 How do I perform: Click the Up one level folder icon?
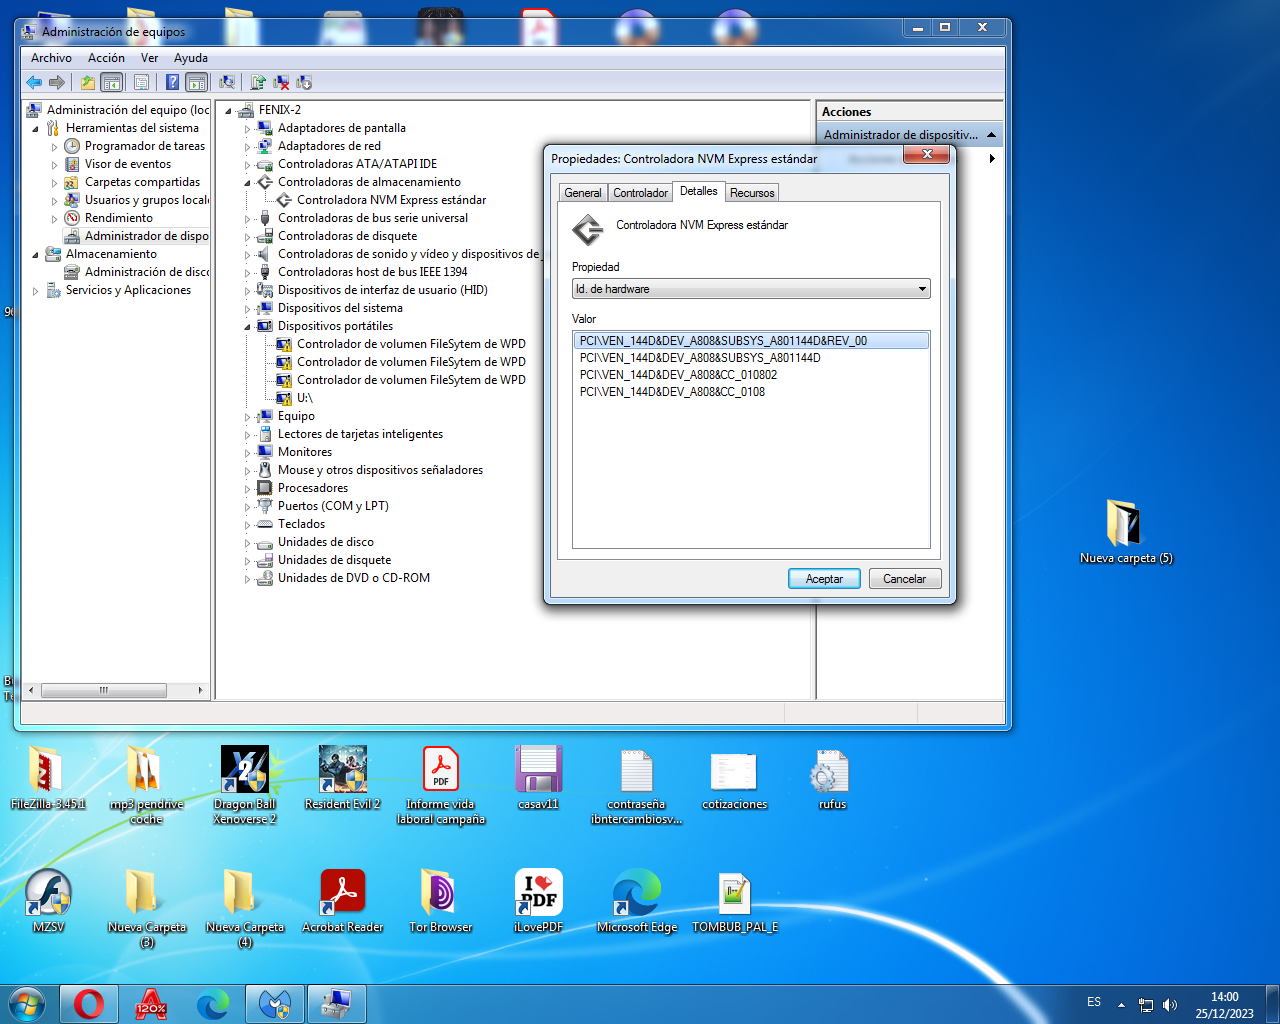88,82
